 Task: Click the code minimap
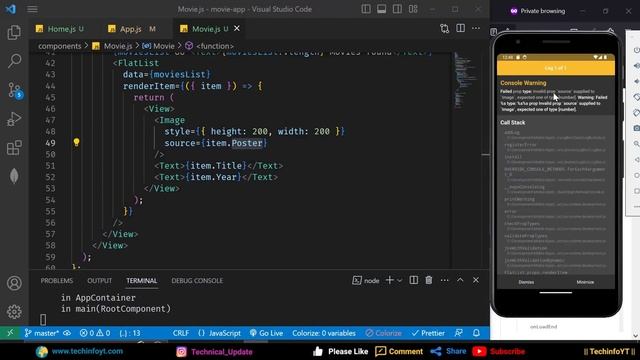tap(465, 80)
